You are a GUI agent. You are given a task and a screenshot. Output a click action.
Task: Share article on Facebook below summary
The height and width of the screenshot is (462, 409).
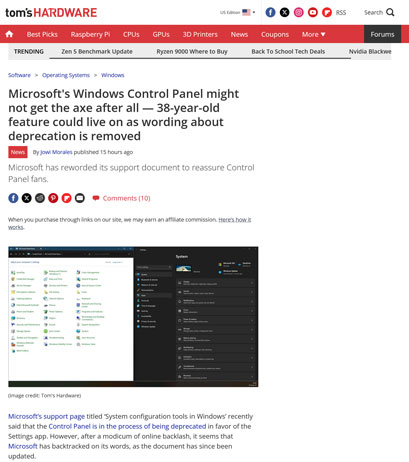pyautogui.click(x=13, y=198)
